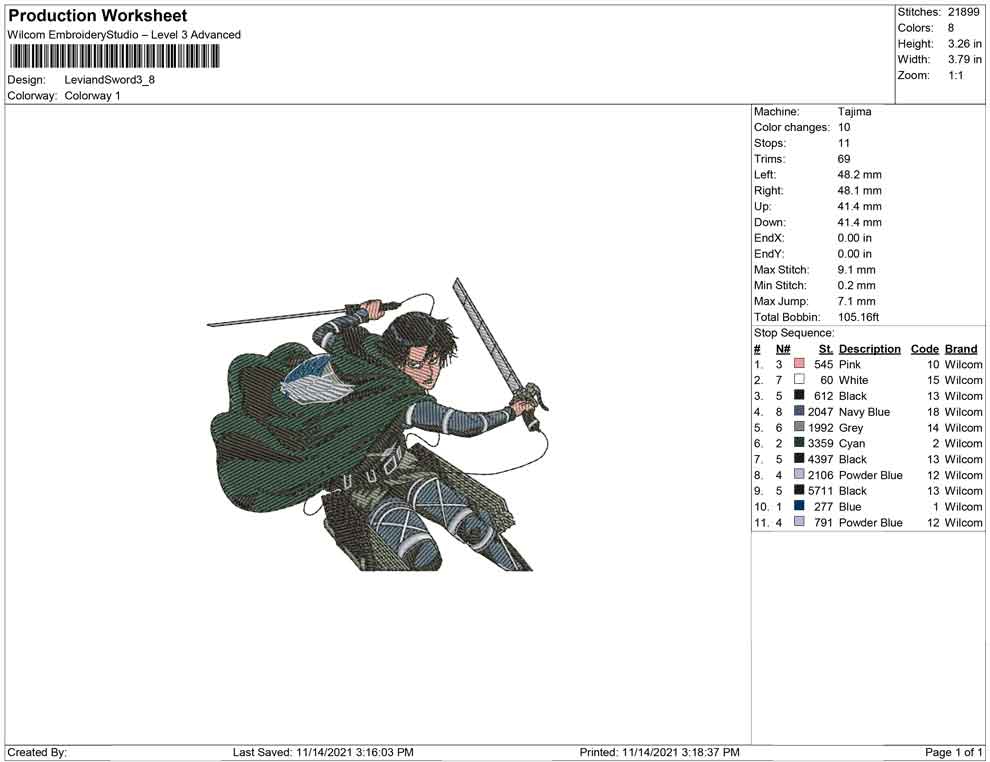This screenshot has width=990, height=762.
Task: Select the design name LeviandSword3_8
Action: pyautogui.click(x=109, y=80)
